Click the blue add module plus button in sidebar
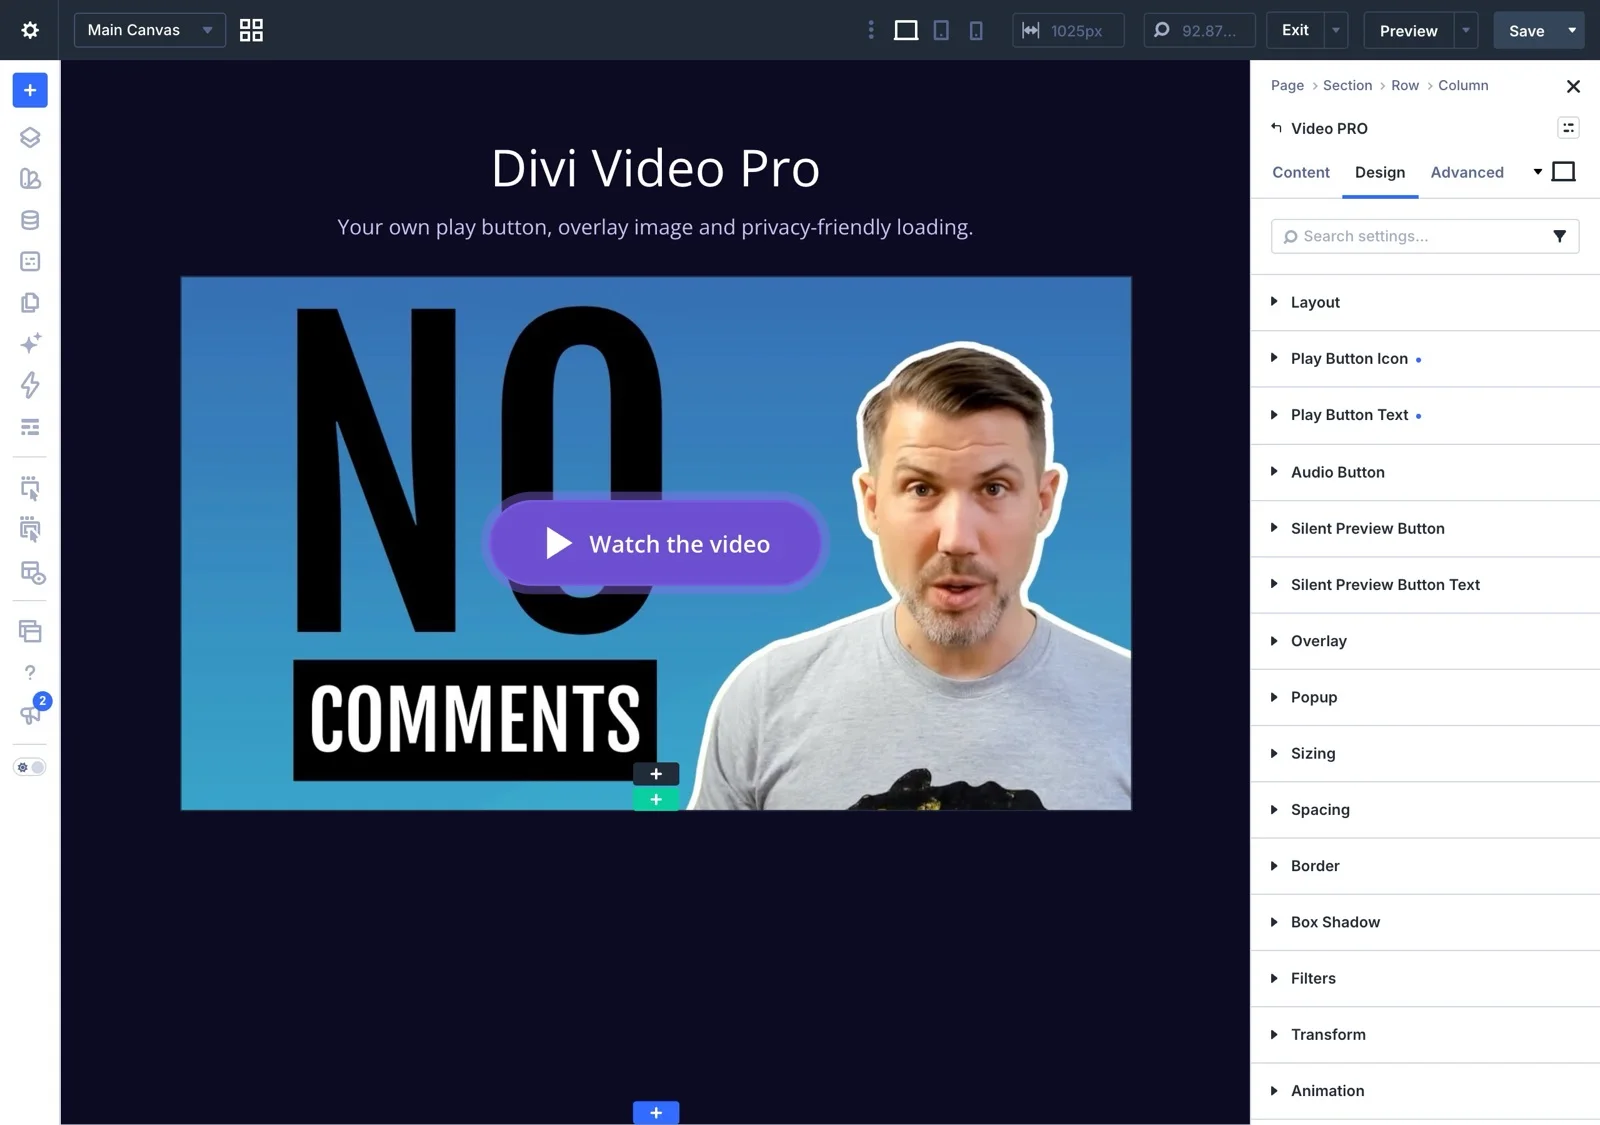Screen dimensions: 1600x1125 [x=30, y=90]
